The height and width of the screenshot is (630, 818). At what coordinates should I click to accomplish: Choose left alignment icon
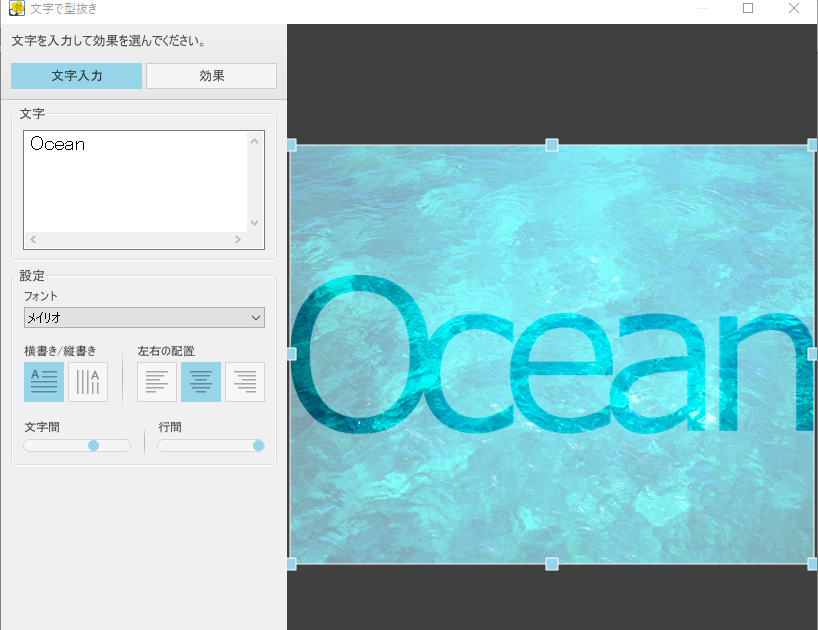coord(157,382)
